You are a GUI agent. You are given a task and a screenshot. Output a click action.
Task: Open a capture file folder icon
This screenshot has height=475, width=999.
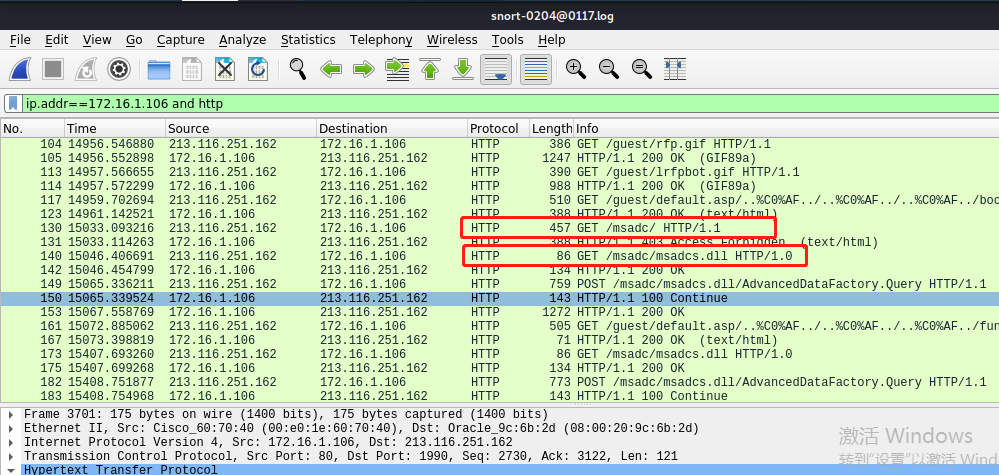(x=159, y=69)
